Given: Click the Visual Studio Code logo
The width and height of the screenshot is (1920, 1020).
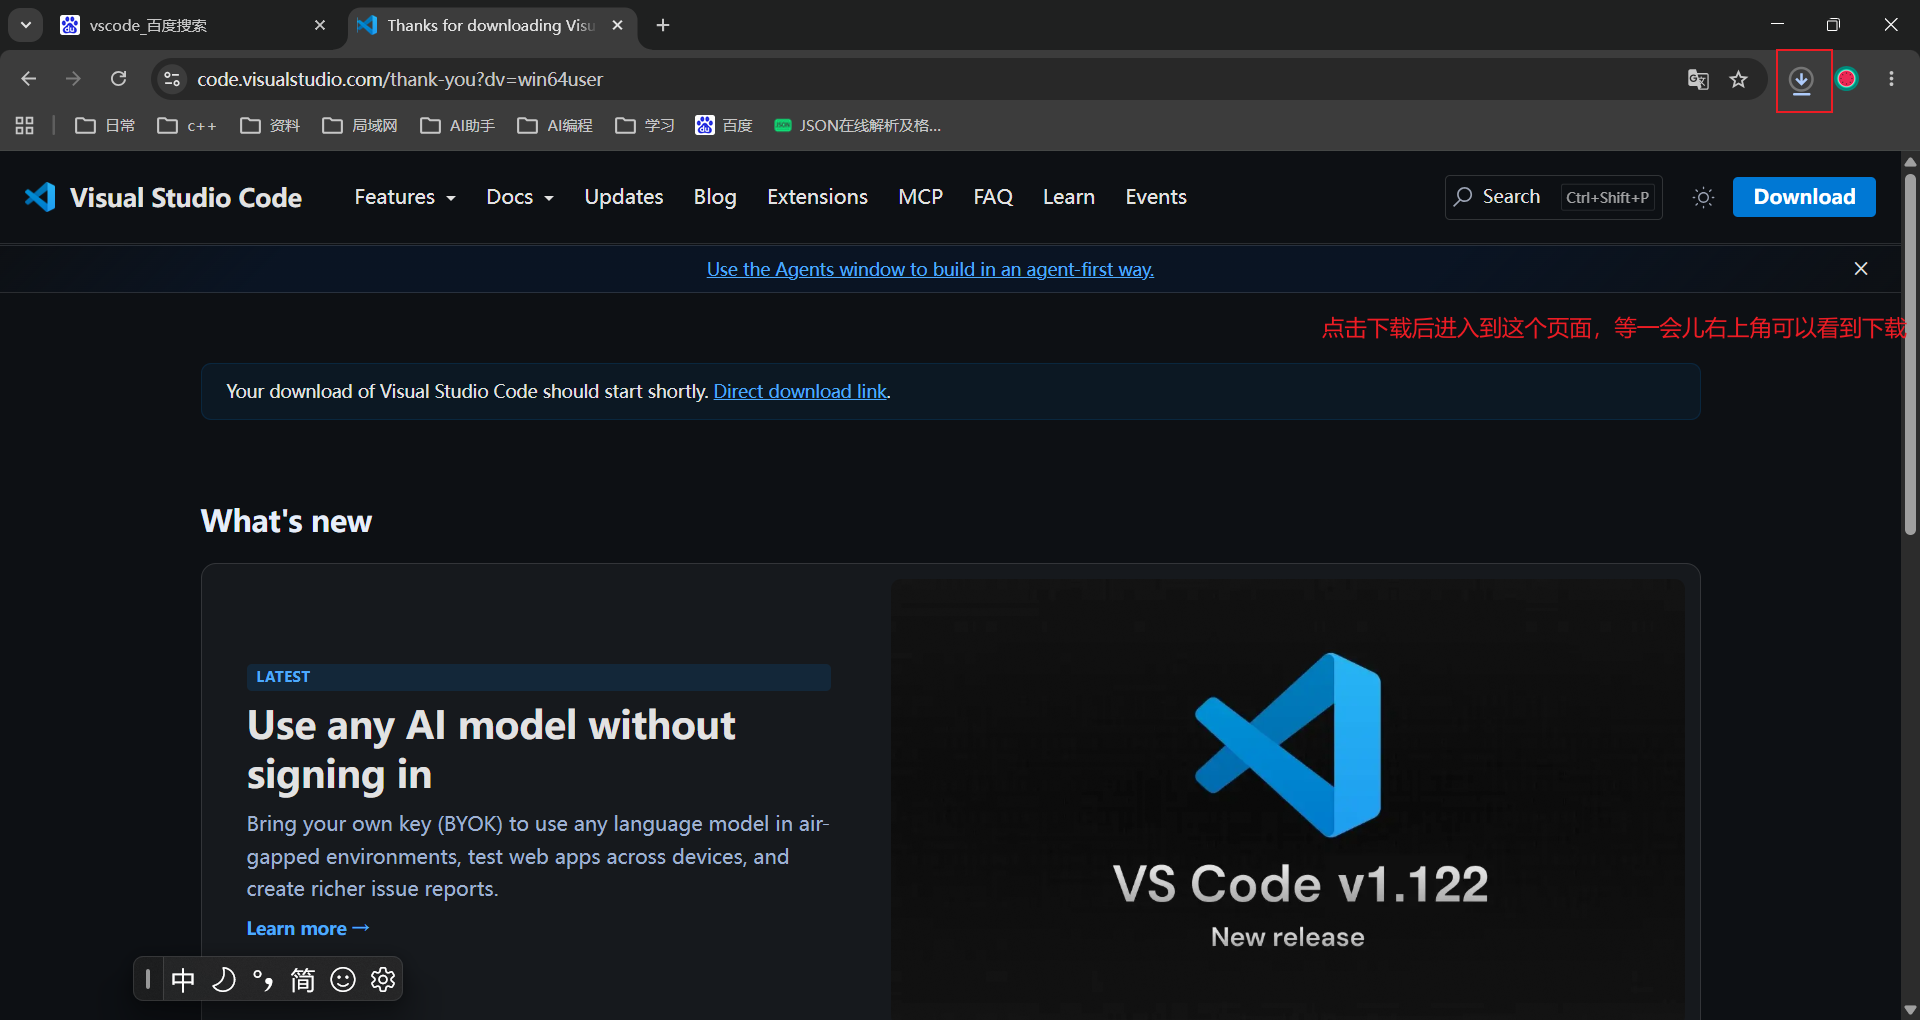Looking at the screenshot, I should click(163, 197).
